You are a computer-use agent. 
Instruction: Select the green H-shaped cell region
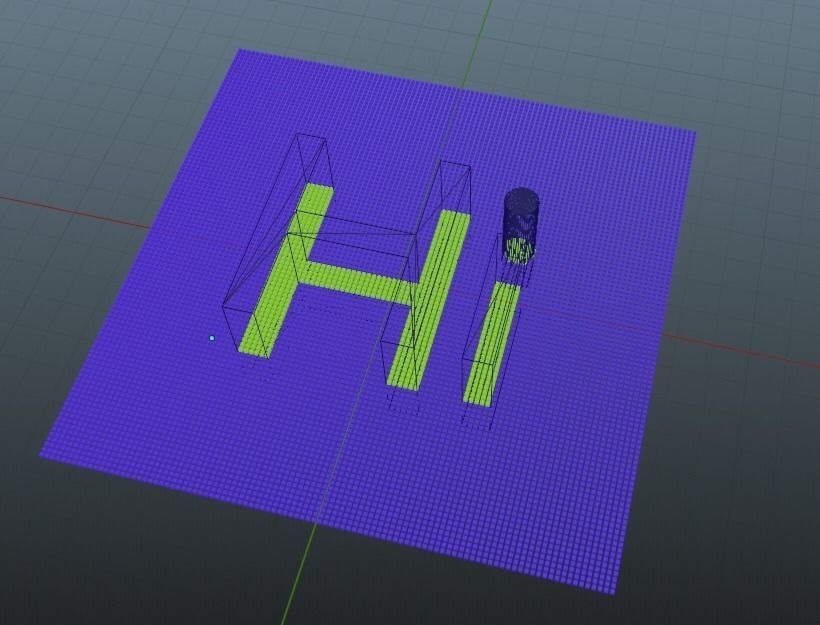click(354, 285)
